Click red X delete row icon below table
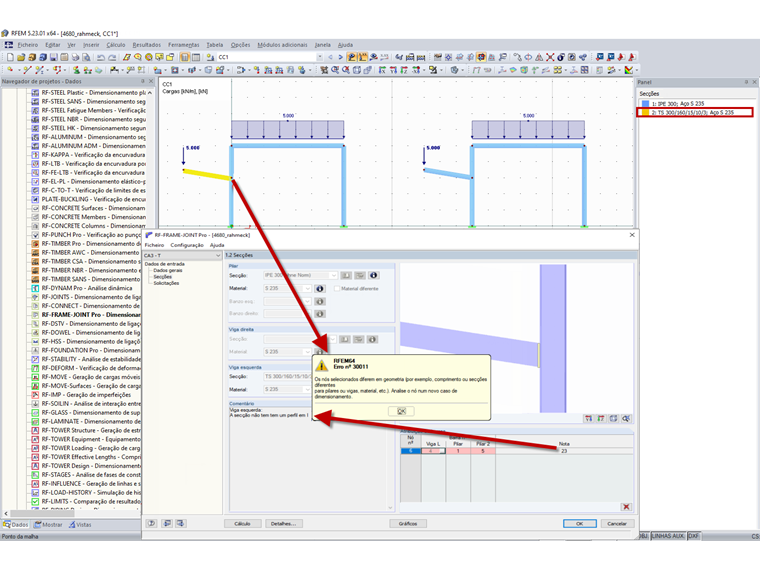 pyautogui.click(x=626, y=507)
